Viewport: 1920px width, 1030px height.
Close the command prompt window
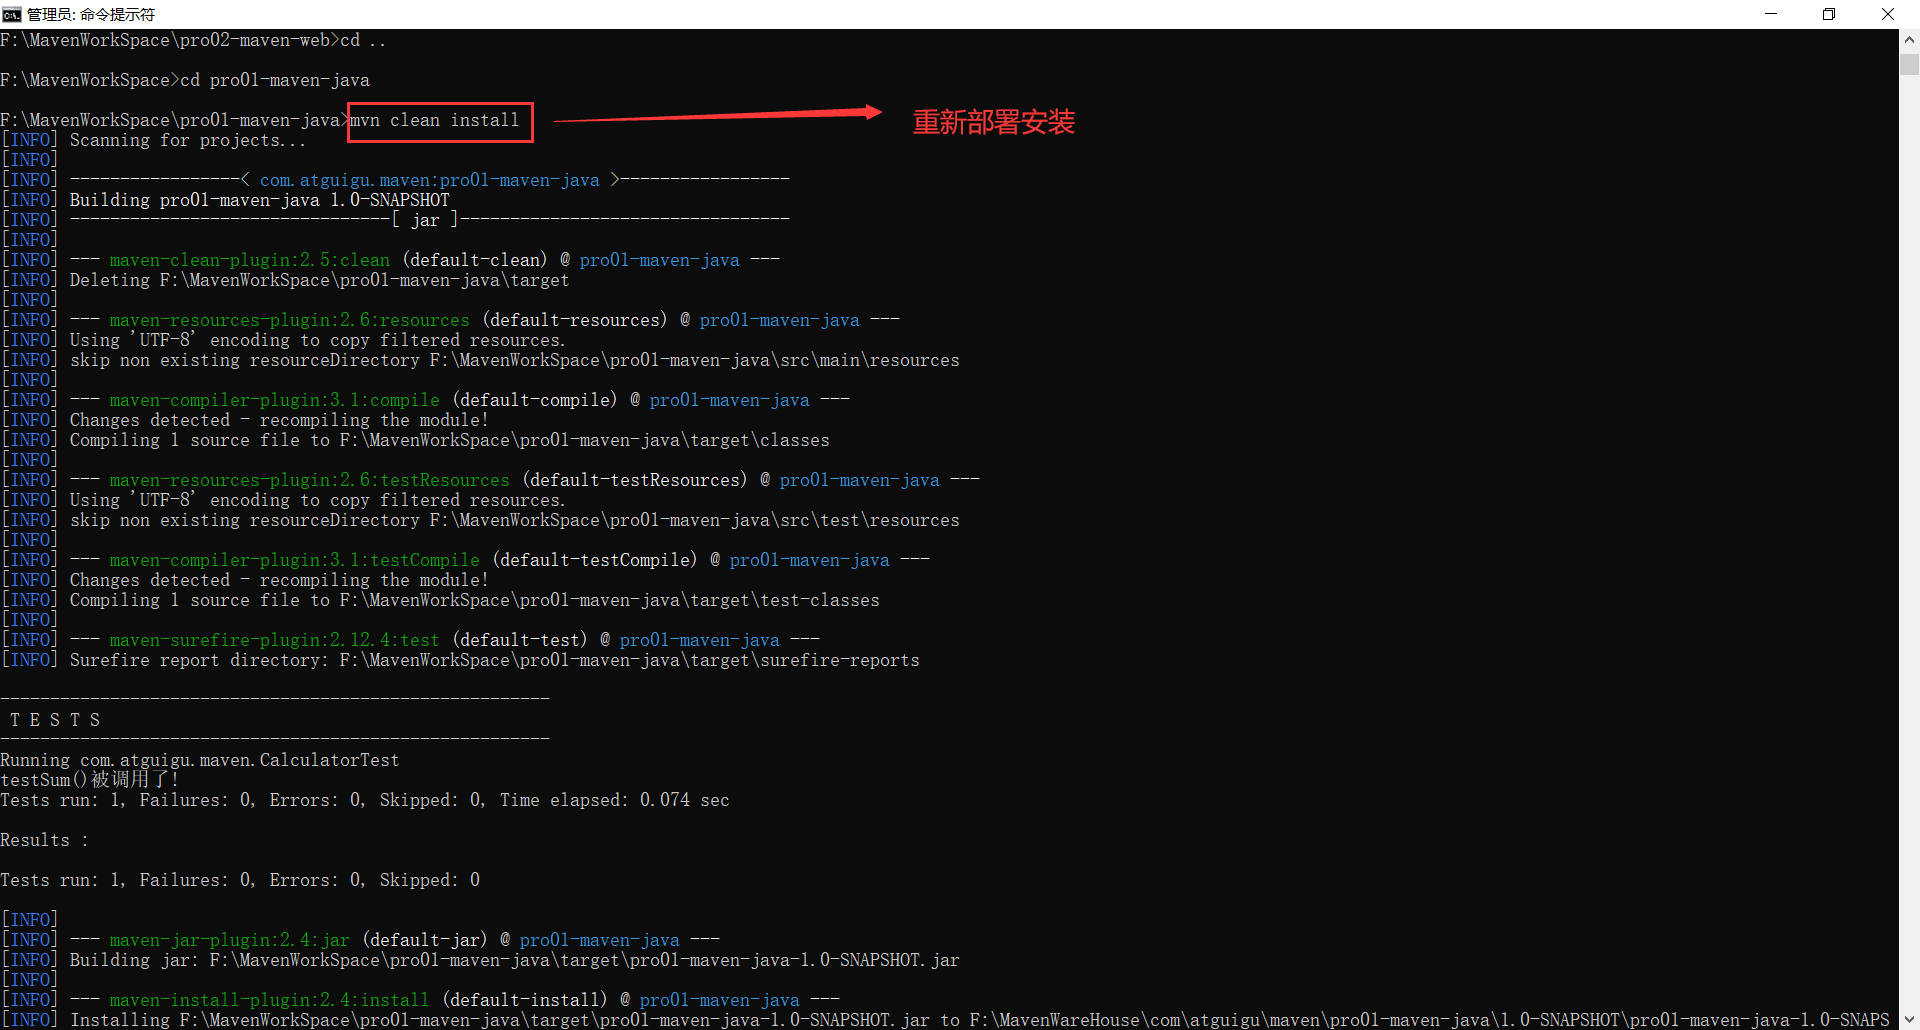tap(1888, 14)
